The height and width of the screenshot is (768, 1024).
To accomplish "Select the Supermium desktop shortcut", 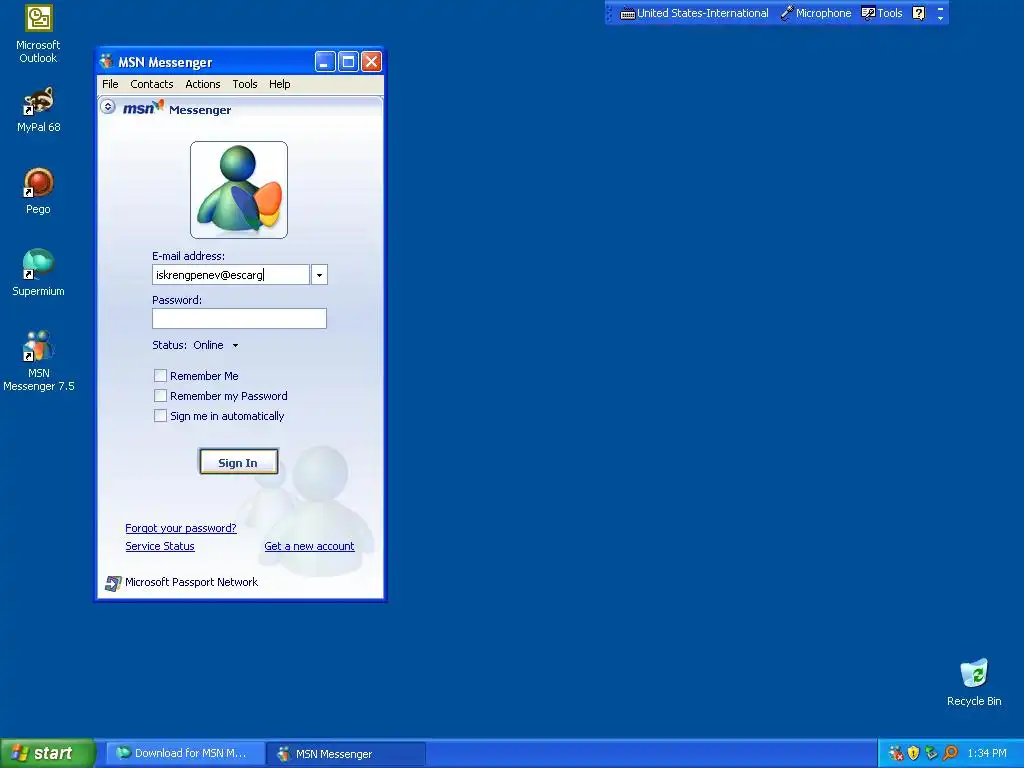I will (38, 273).
